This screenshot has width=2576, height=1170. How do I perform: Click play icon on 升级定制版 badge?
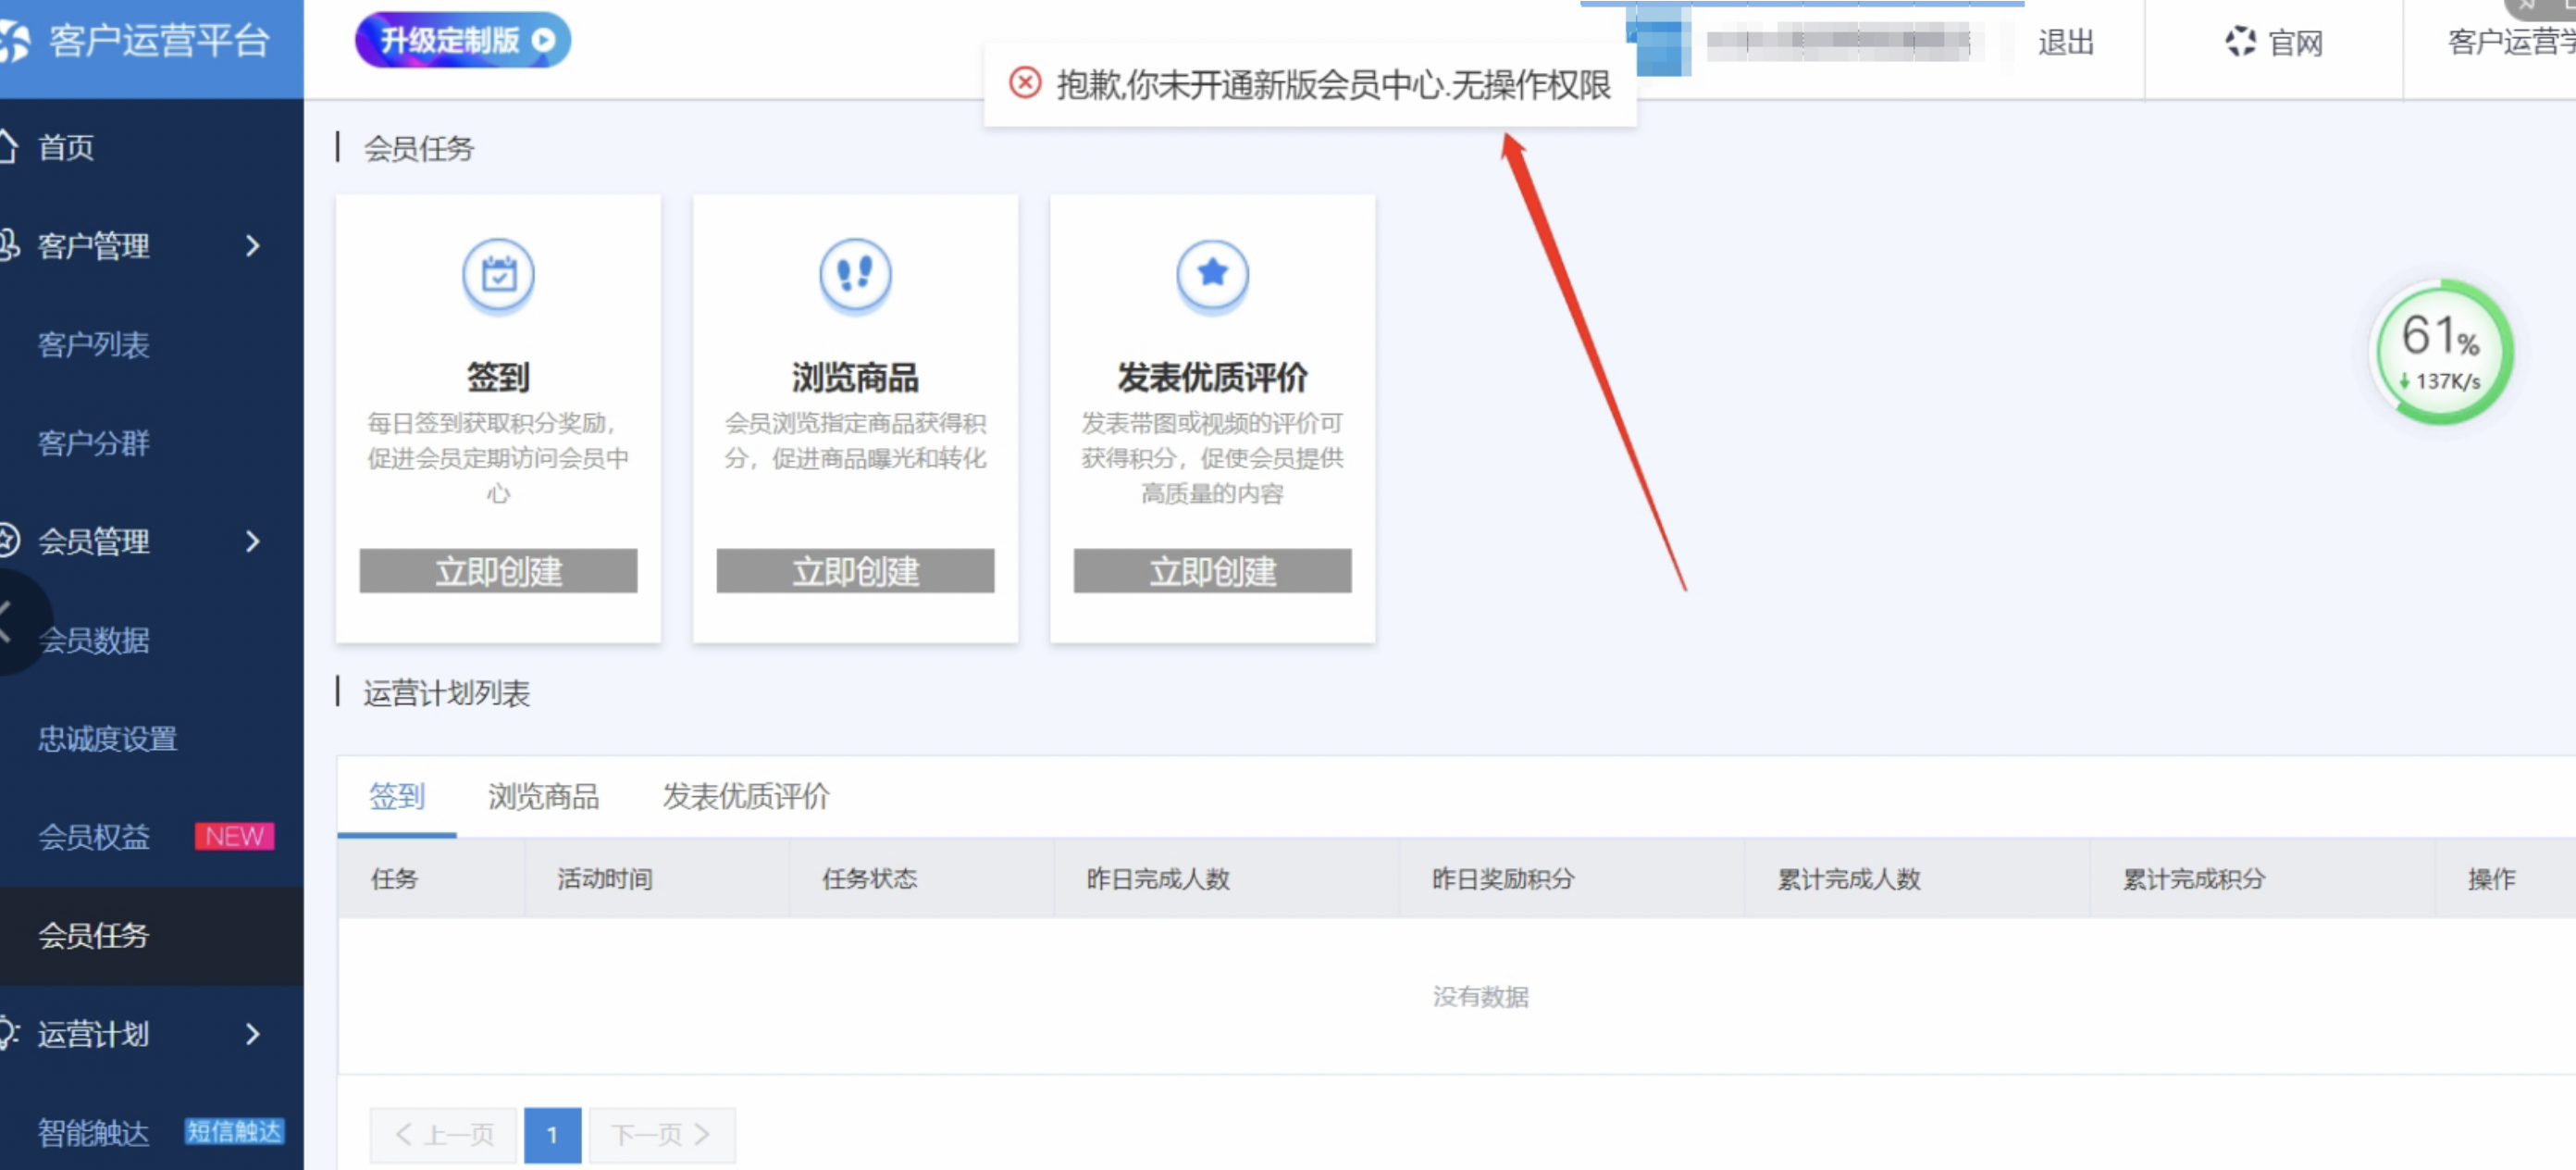point(543,40)
